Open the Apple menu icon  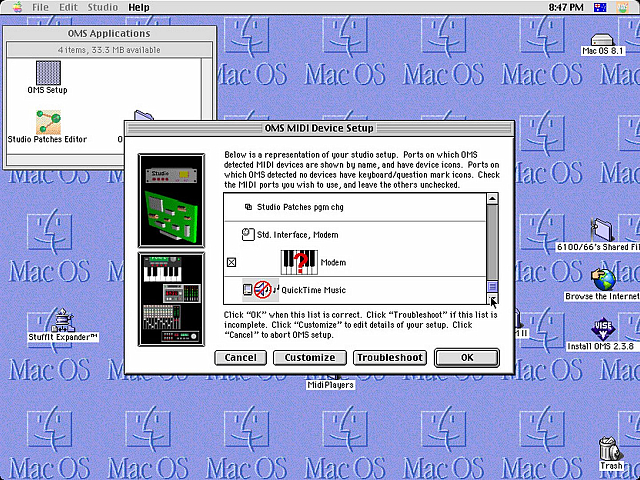point(17,7)
